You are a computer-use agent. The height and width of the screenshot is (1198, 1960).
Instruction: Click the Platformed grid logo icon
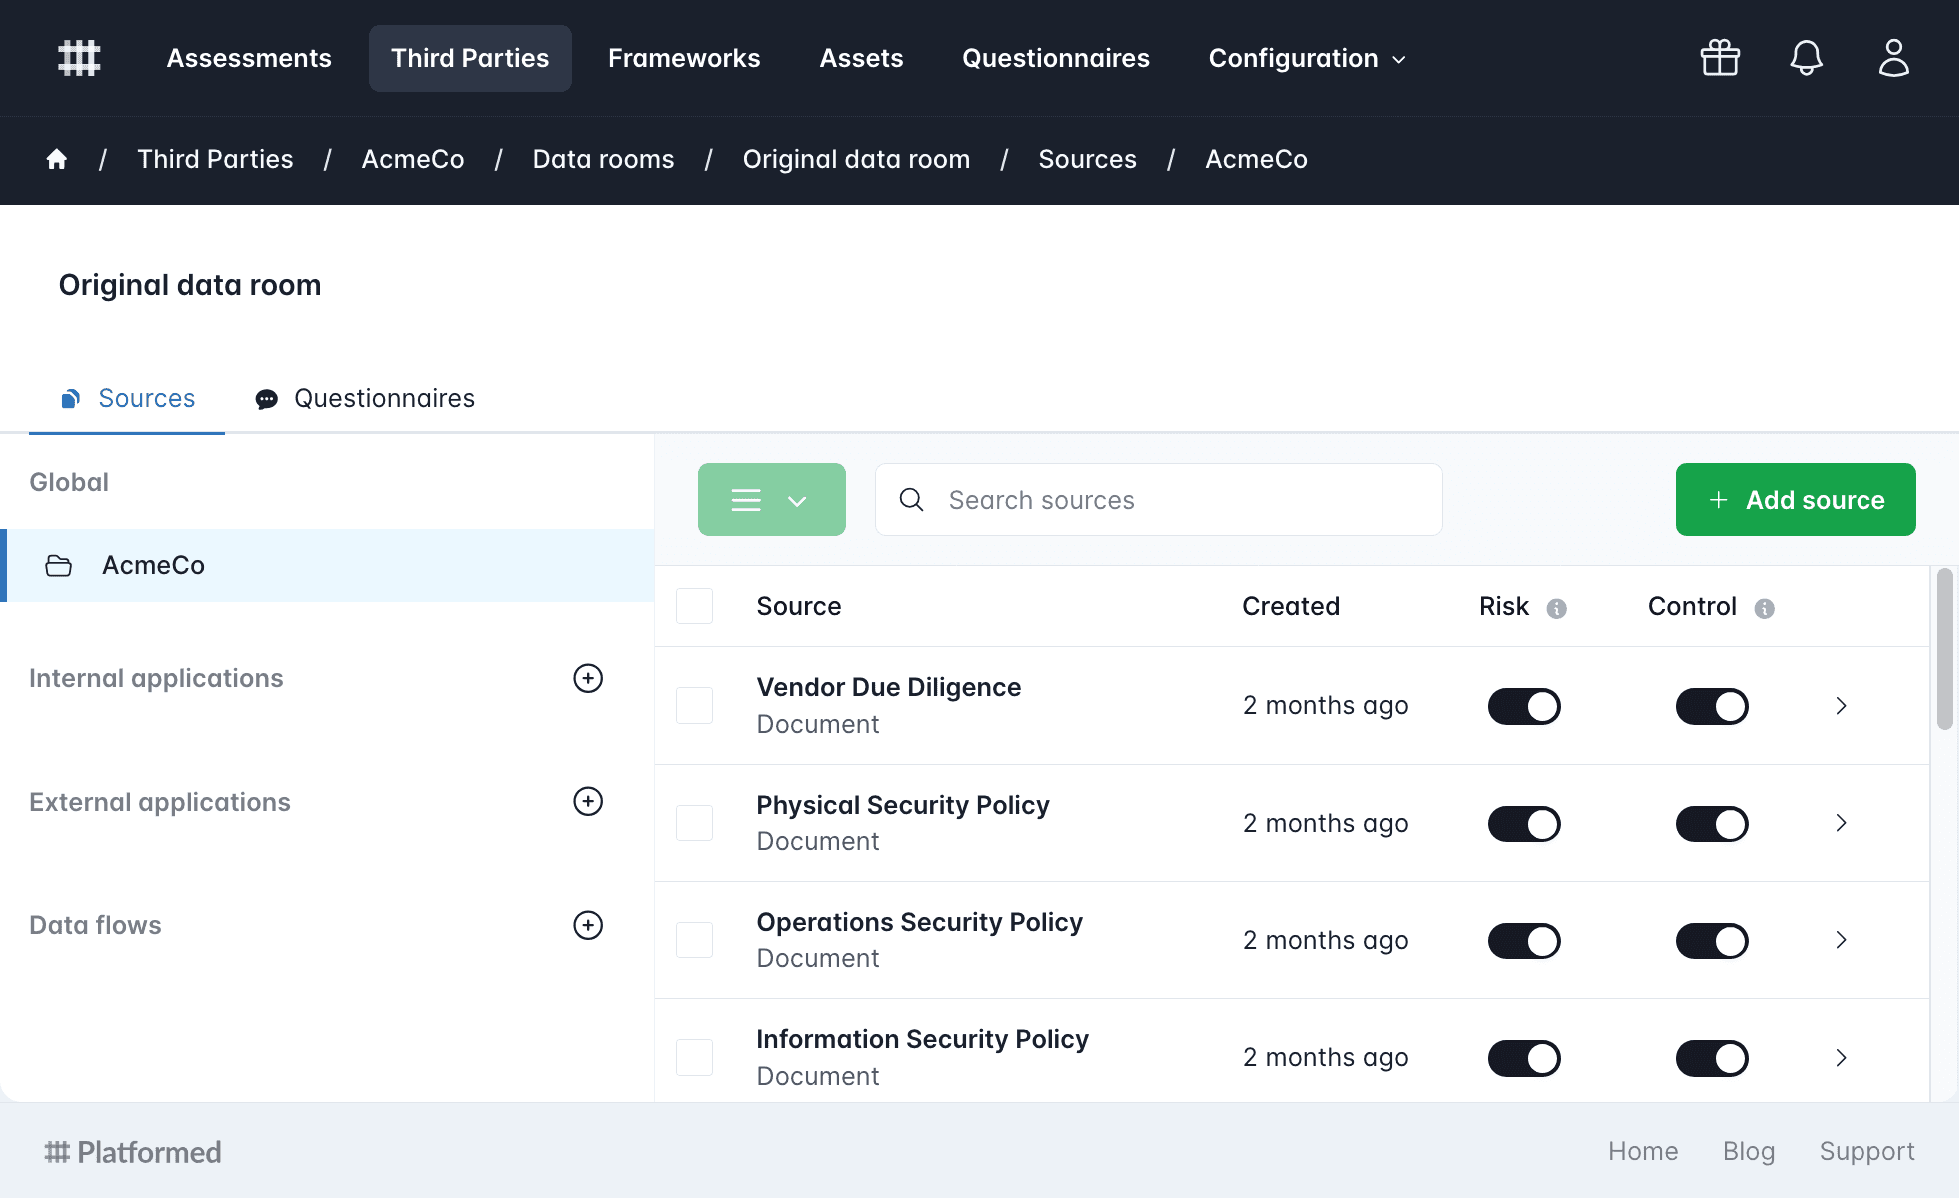tap(79, 58)
